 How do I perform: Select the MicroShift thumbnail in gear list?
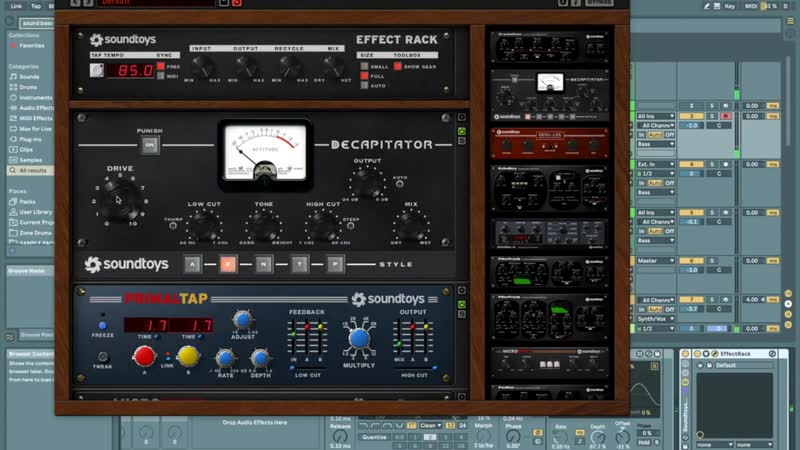point(549,363)
